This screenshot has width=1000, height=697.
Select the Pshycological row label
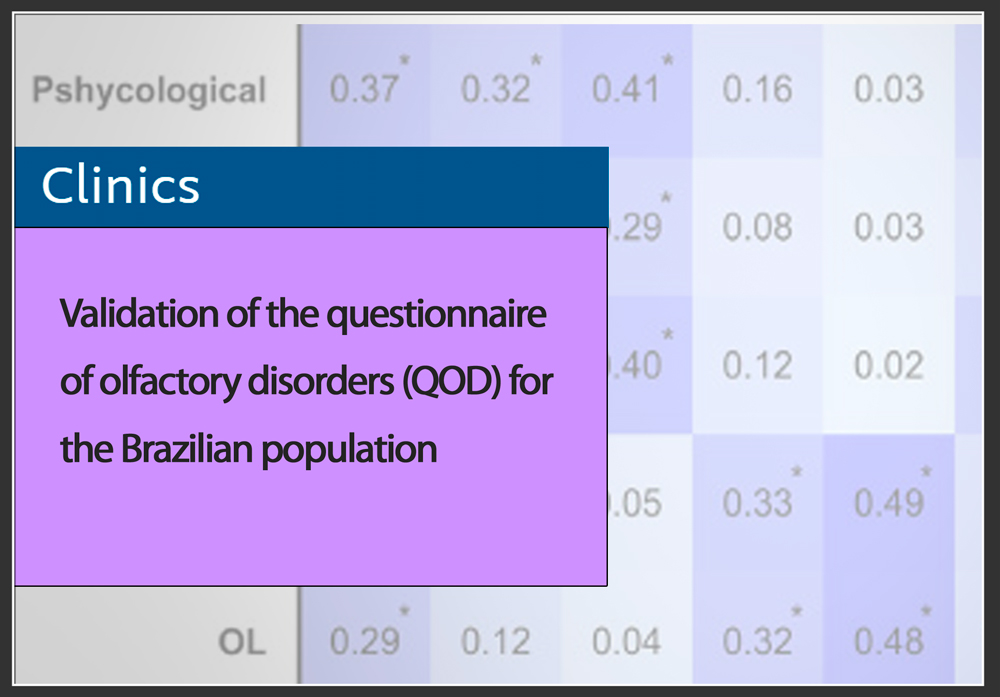pos(149,91)
